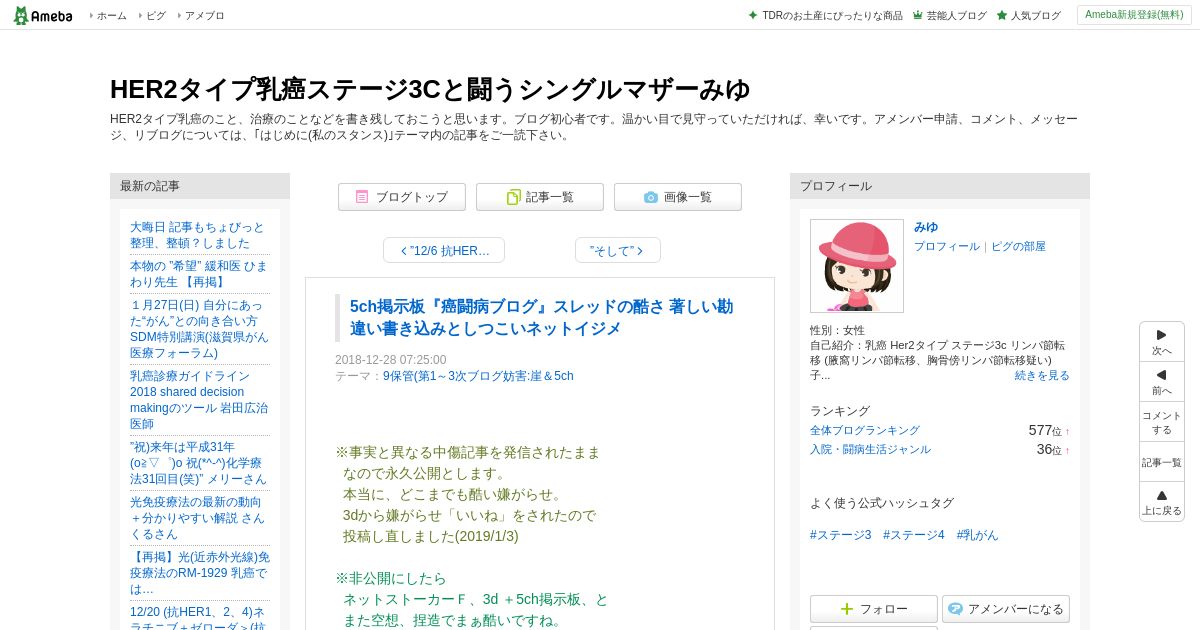Open 入院・闘病生活ジャンル link
Image resolution: width=1200 pixels, height=630 pixels.
pos(870,449)
